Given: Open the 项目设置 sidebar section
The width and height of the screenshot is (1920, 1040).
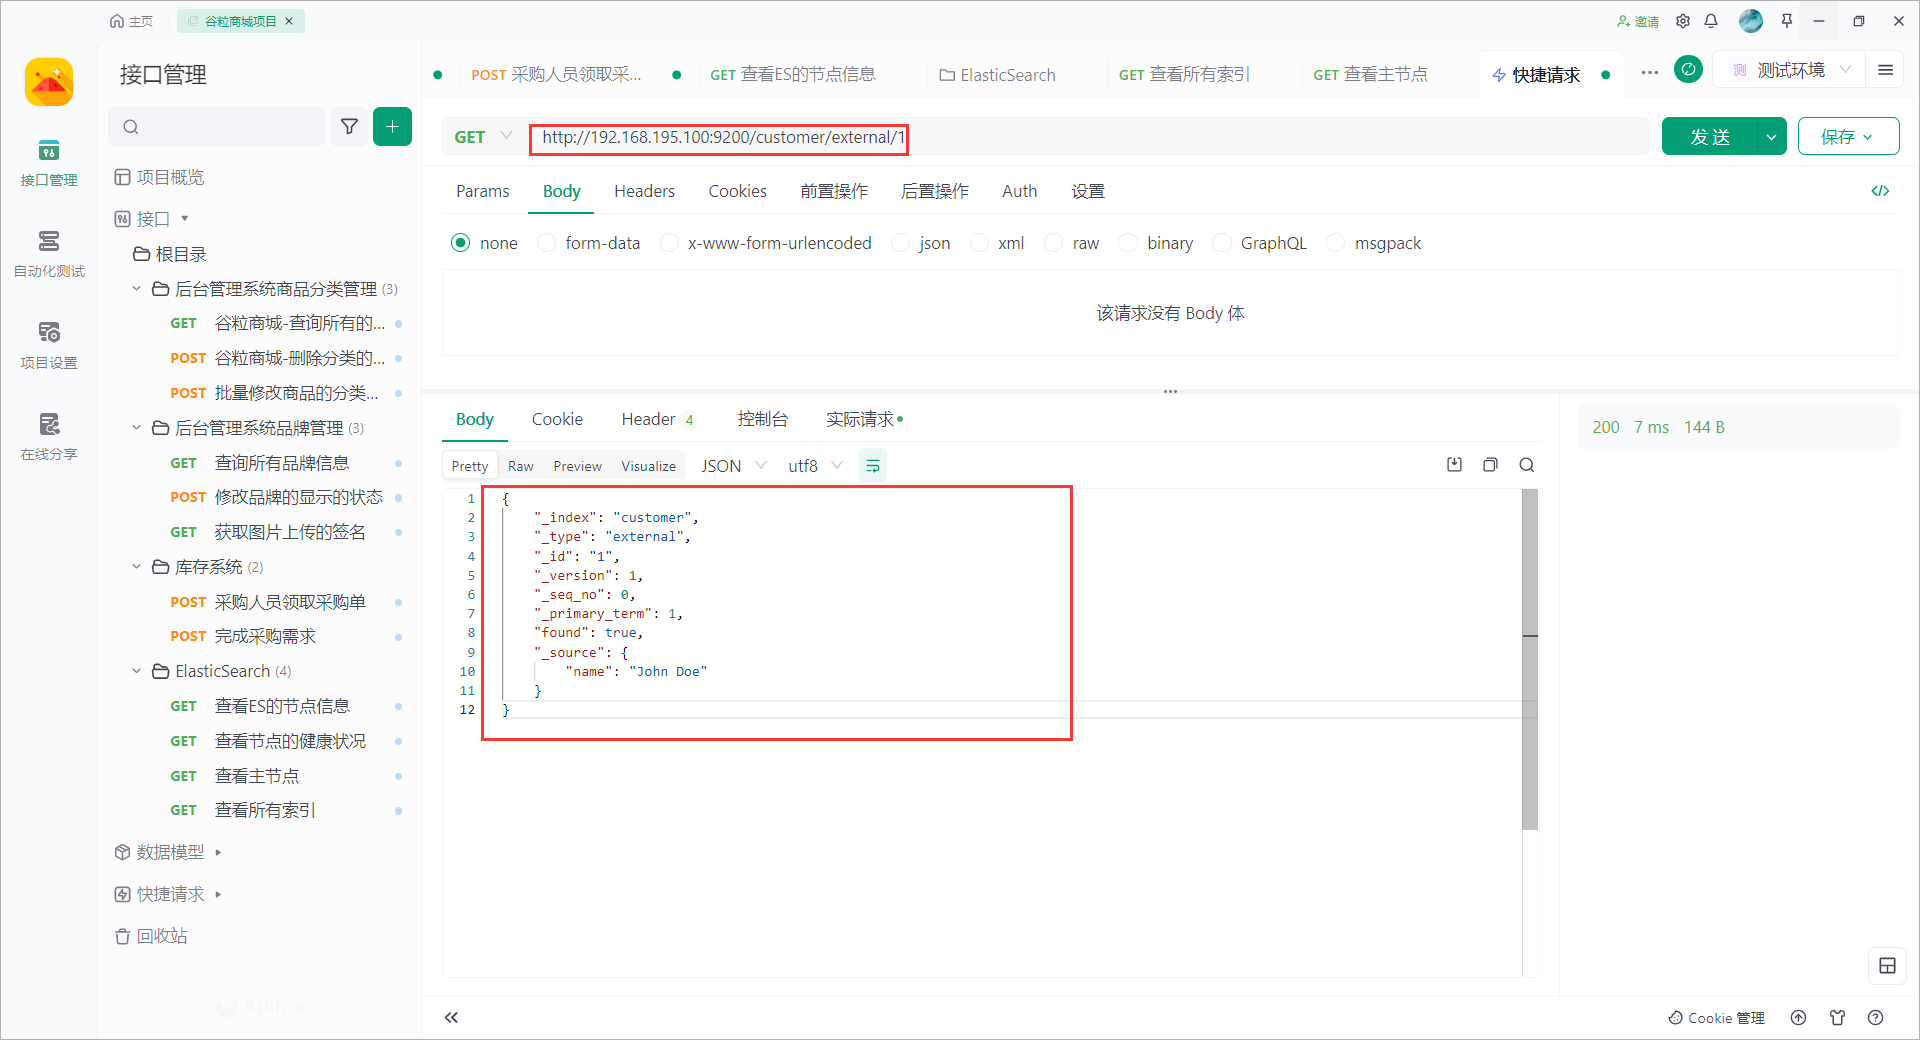Looking at the screenshot, I should [49, 344].
